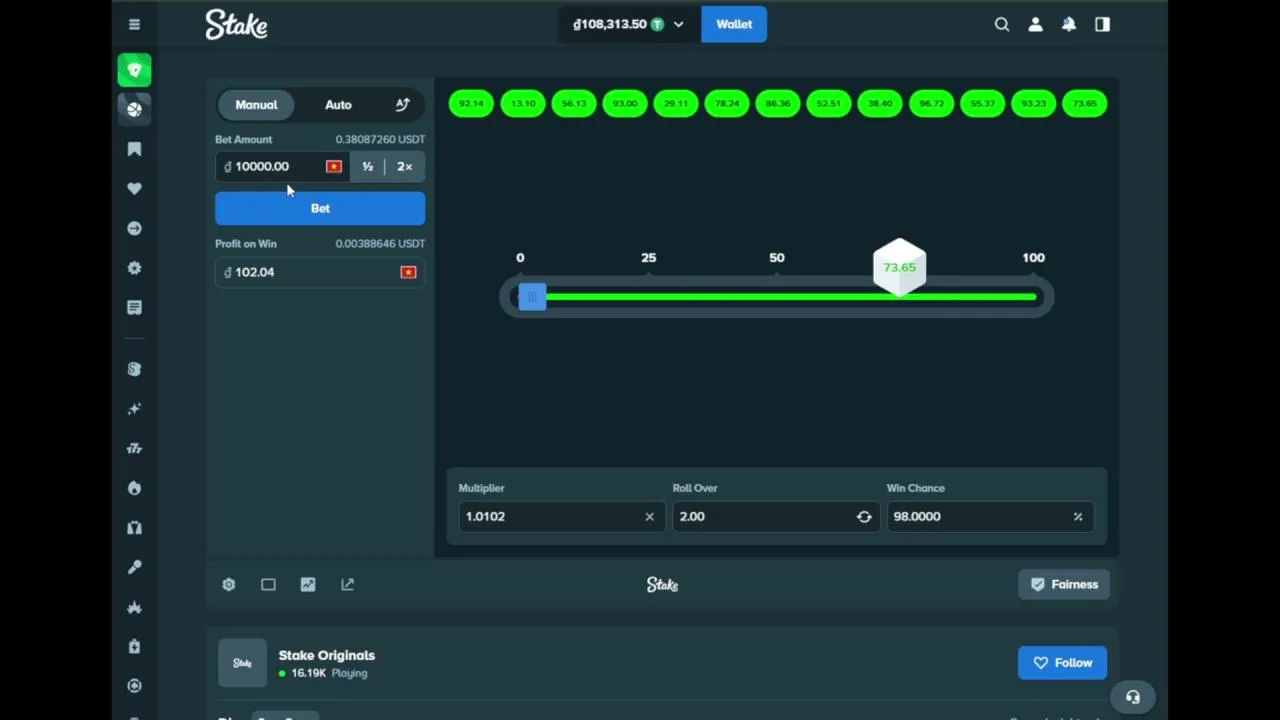1280x720 pixels.
Task: Click the blue dice slider handle
Action: point(532,297)
